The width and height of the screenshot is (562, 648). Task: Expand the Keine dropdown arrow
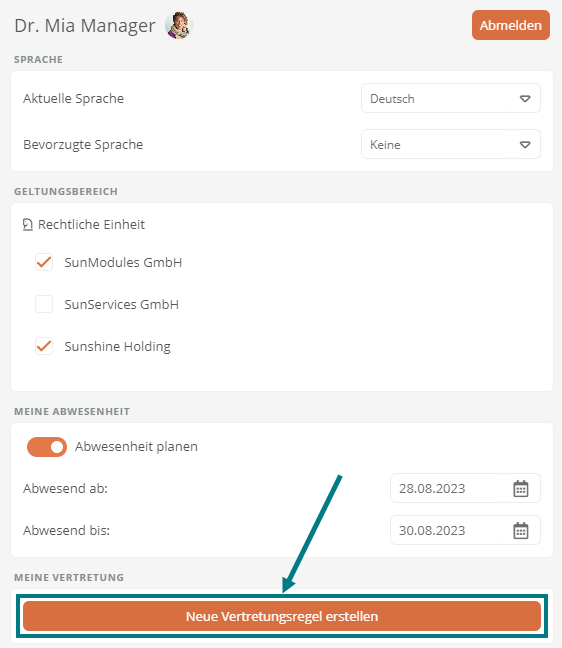525,144
